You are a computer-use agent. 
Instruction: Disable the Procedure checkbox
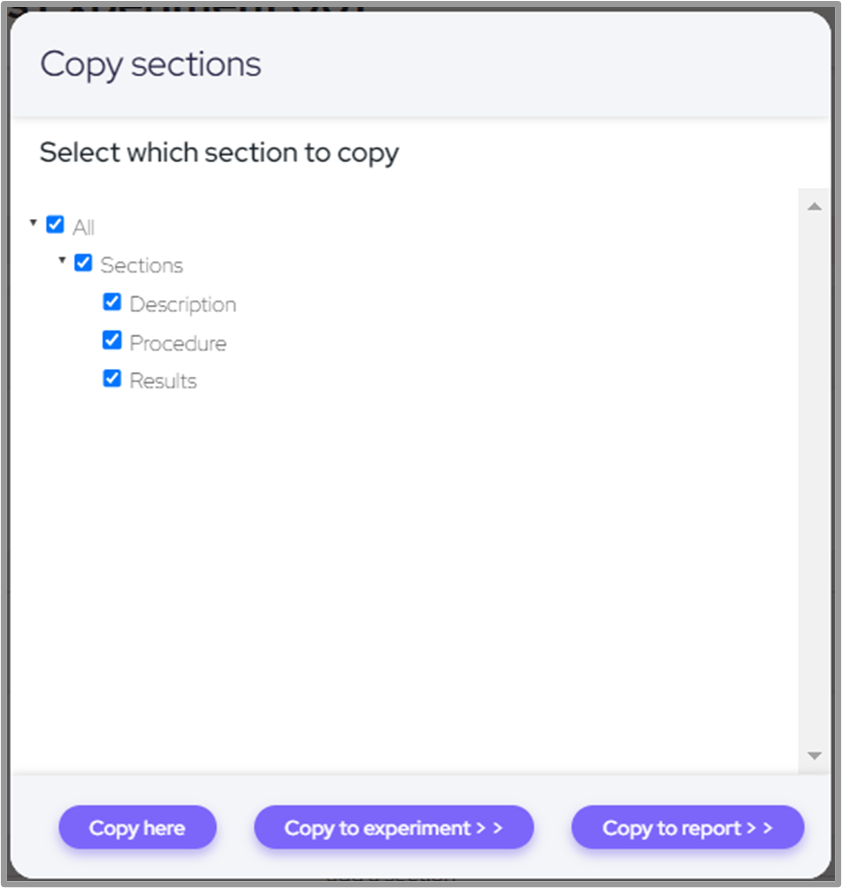click(x=112, y=341)
